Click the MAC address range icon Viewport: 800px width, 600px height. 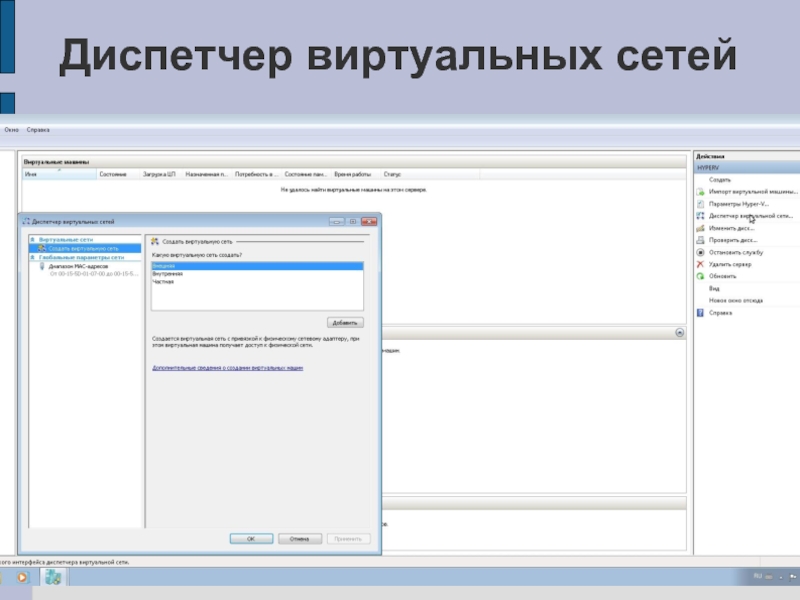[42, 266]
